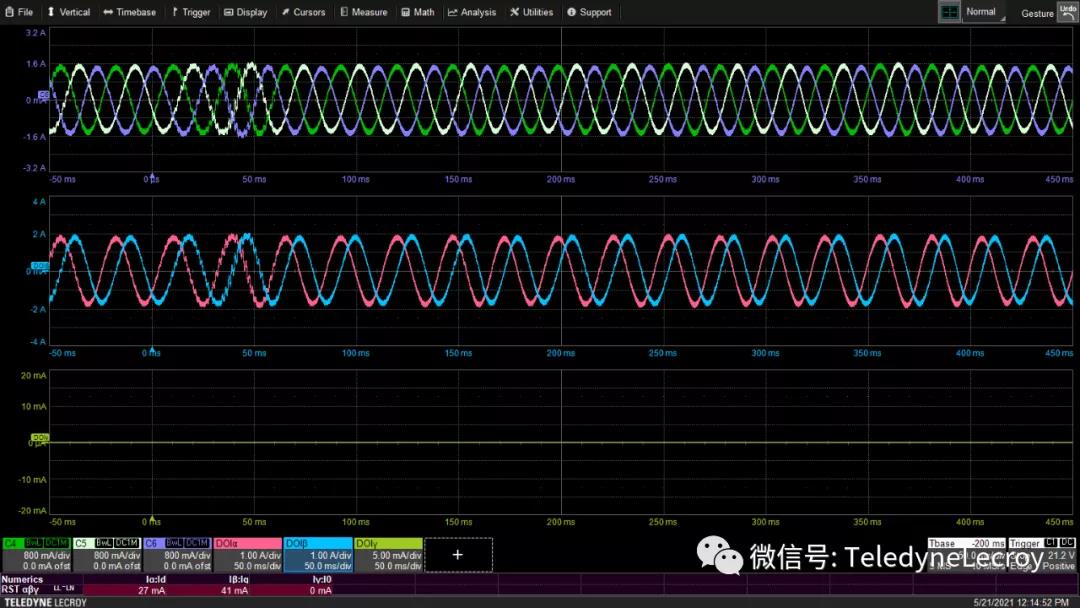1080x608 pixels.
Task: Click the blue DOIβ trace descriptor
Action: [x=317, y=555]
